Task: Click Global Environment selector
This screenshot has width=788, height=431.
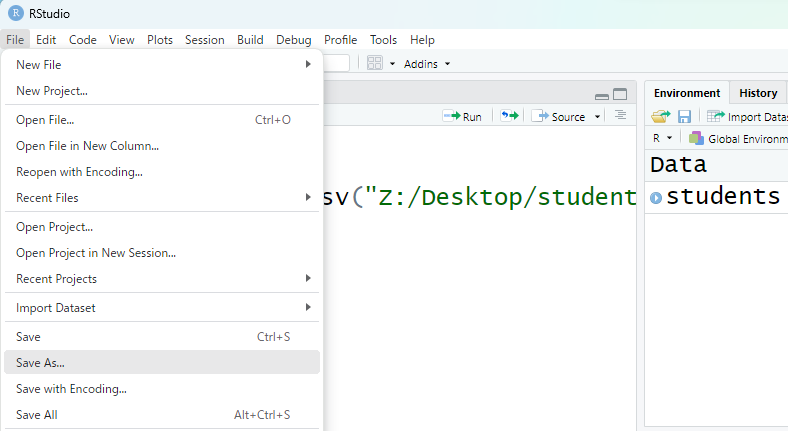Action: [x=738, y=138]
